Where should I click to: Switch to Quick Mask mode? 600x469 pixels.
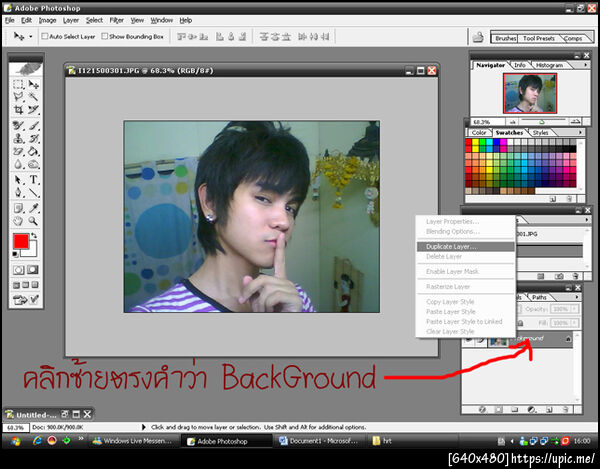pos(33,270)
